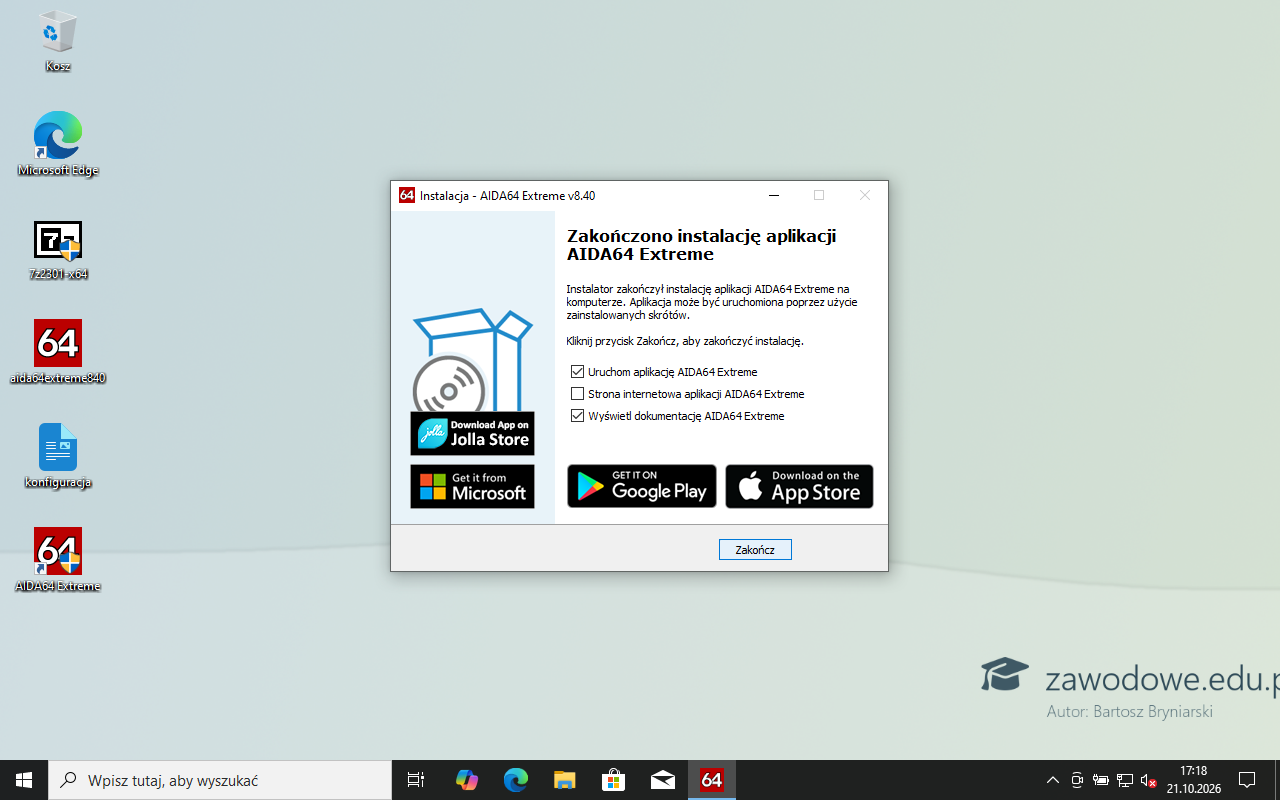Image resolution: width=1280 pixels, height=800 pixels.
Task: Select the AIDA64 Extreme desktop shortcut
Action: click(x=58, y=560)
